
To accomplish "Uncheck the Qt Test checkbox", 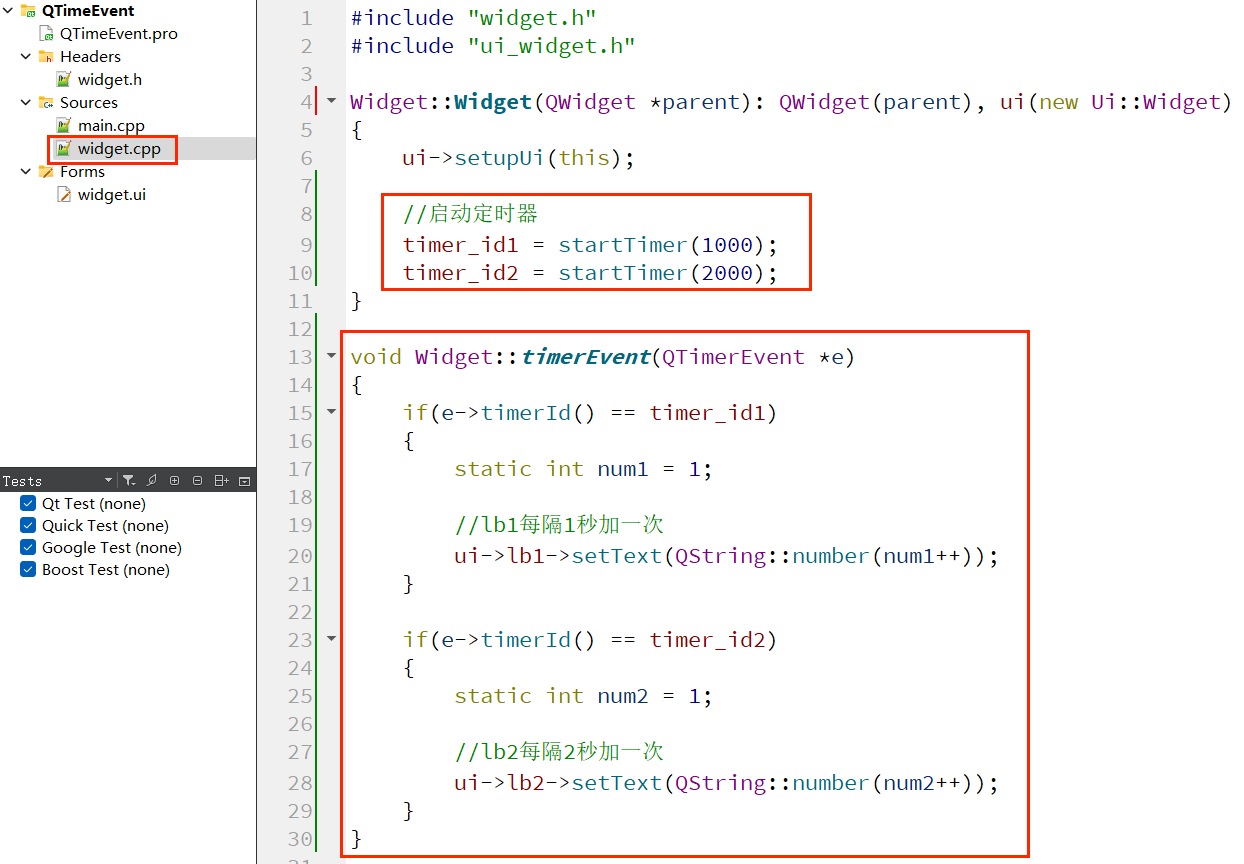I will (28, 504).
